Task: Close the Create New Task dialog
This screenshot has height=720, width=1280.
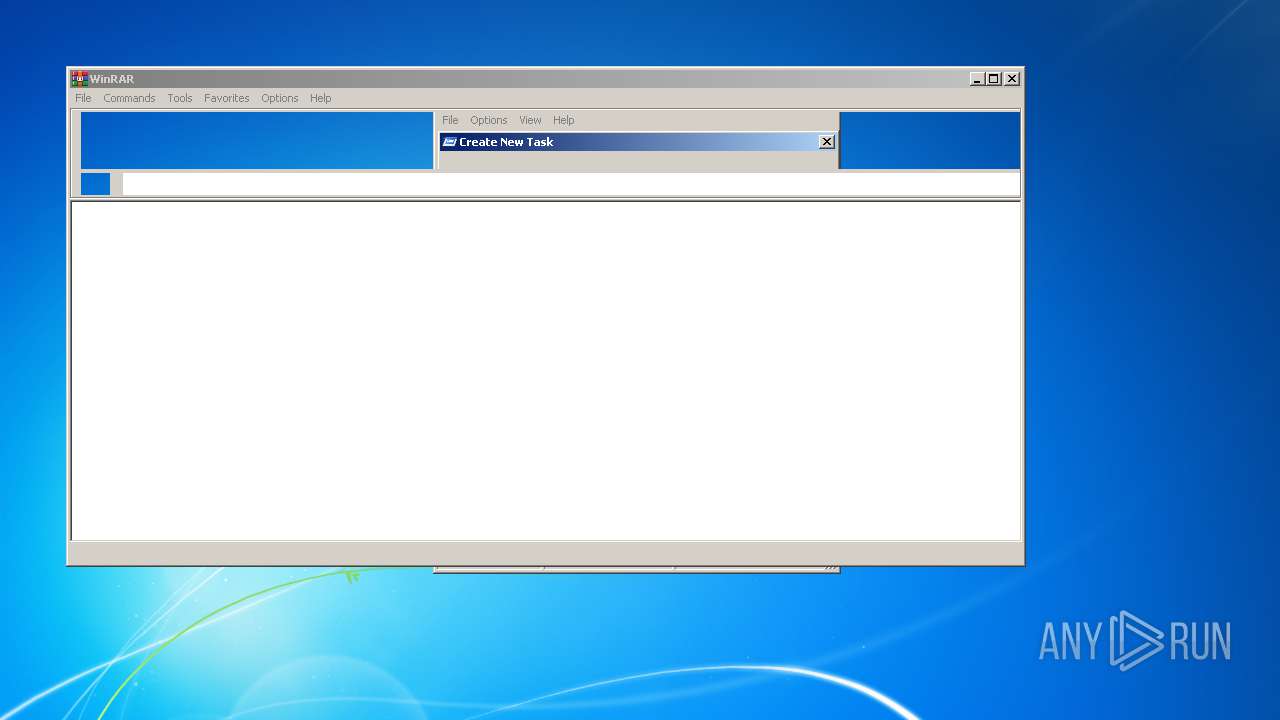Action: [x=827, y=142]
